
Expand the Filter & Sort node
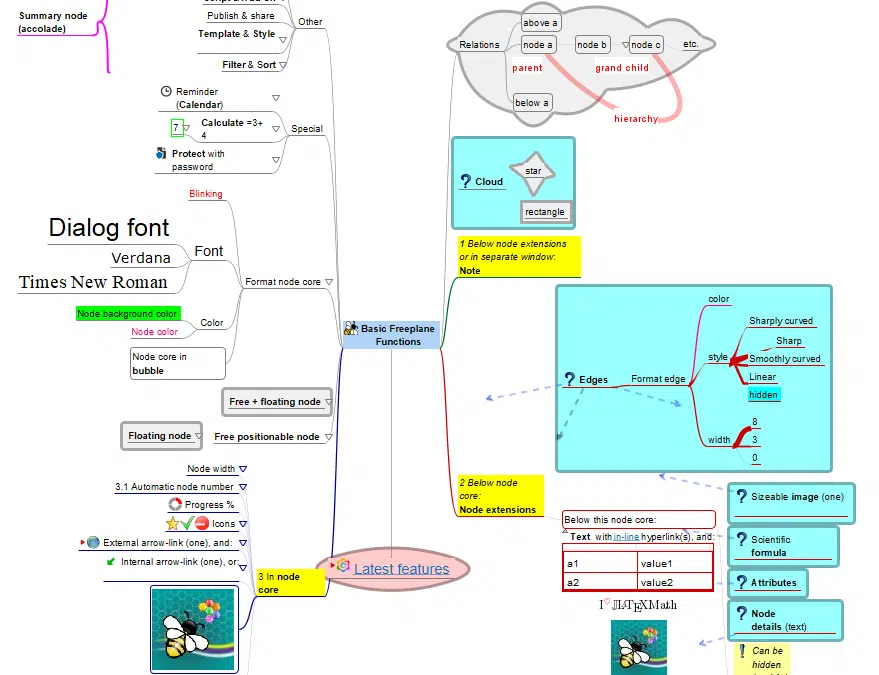(284, 65)
